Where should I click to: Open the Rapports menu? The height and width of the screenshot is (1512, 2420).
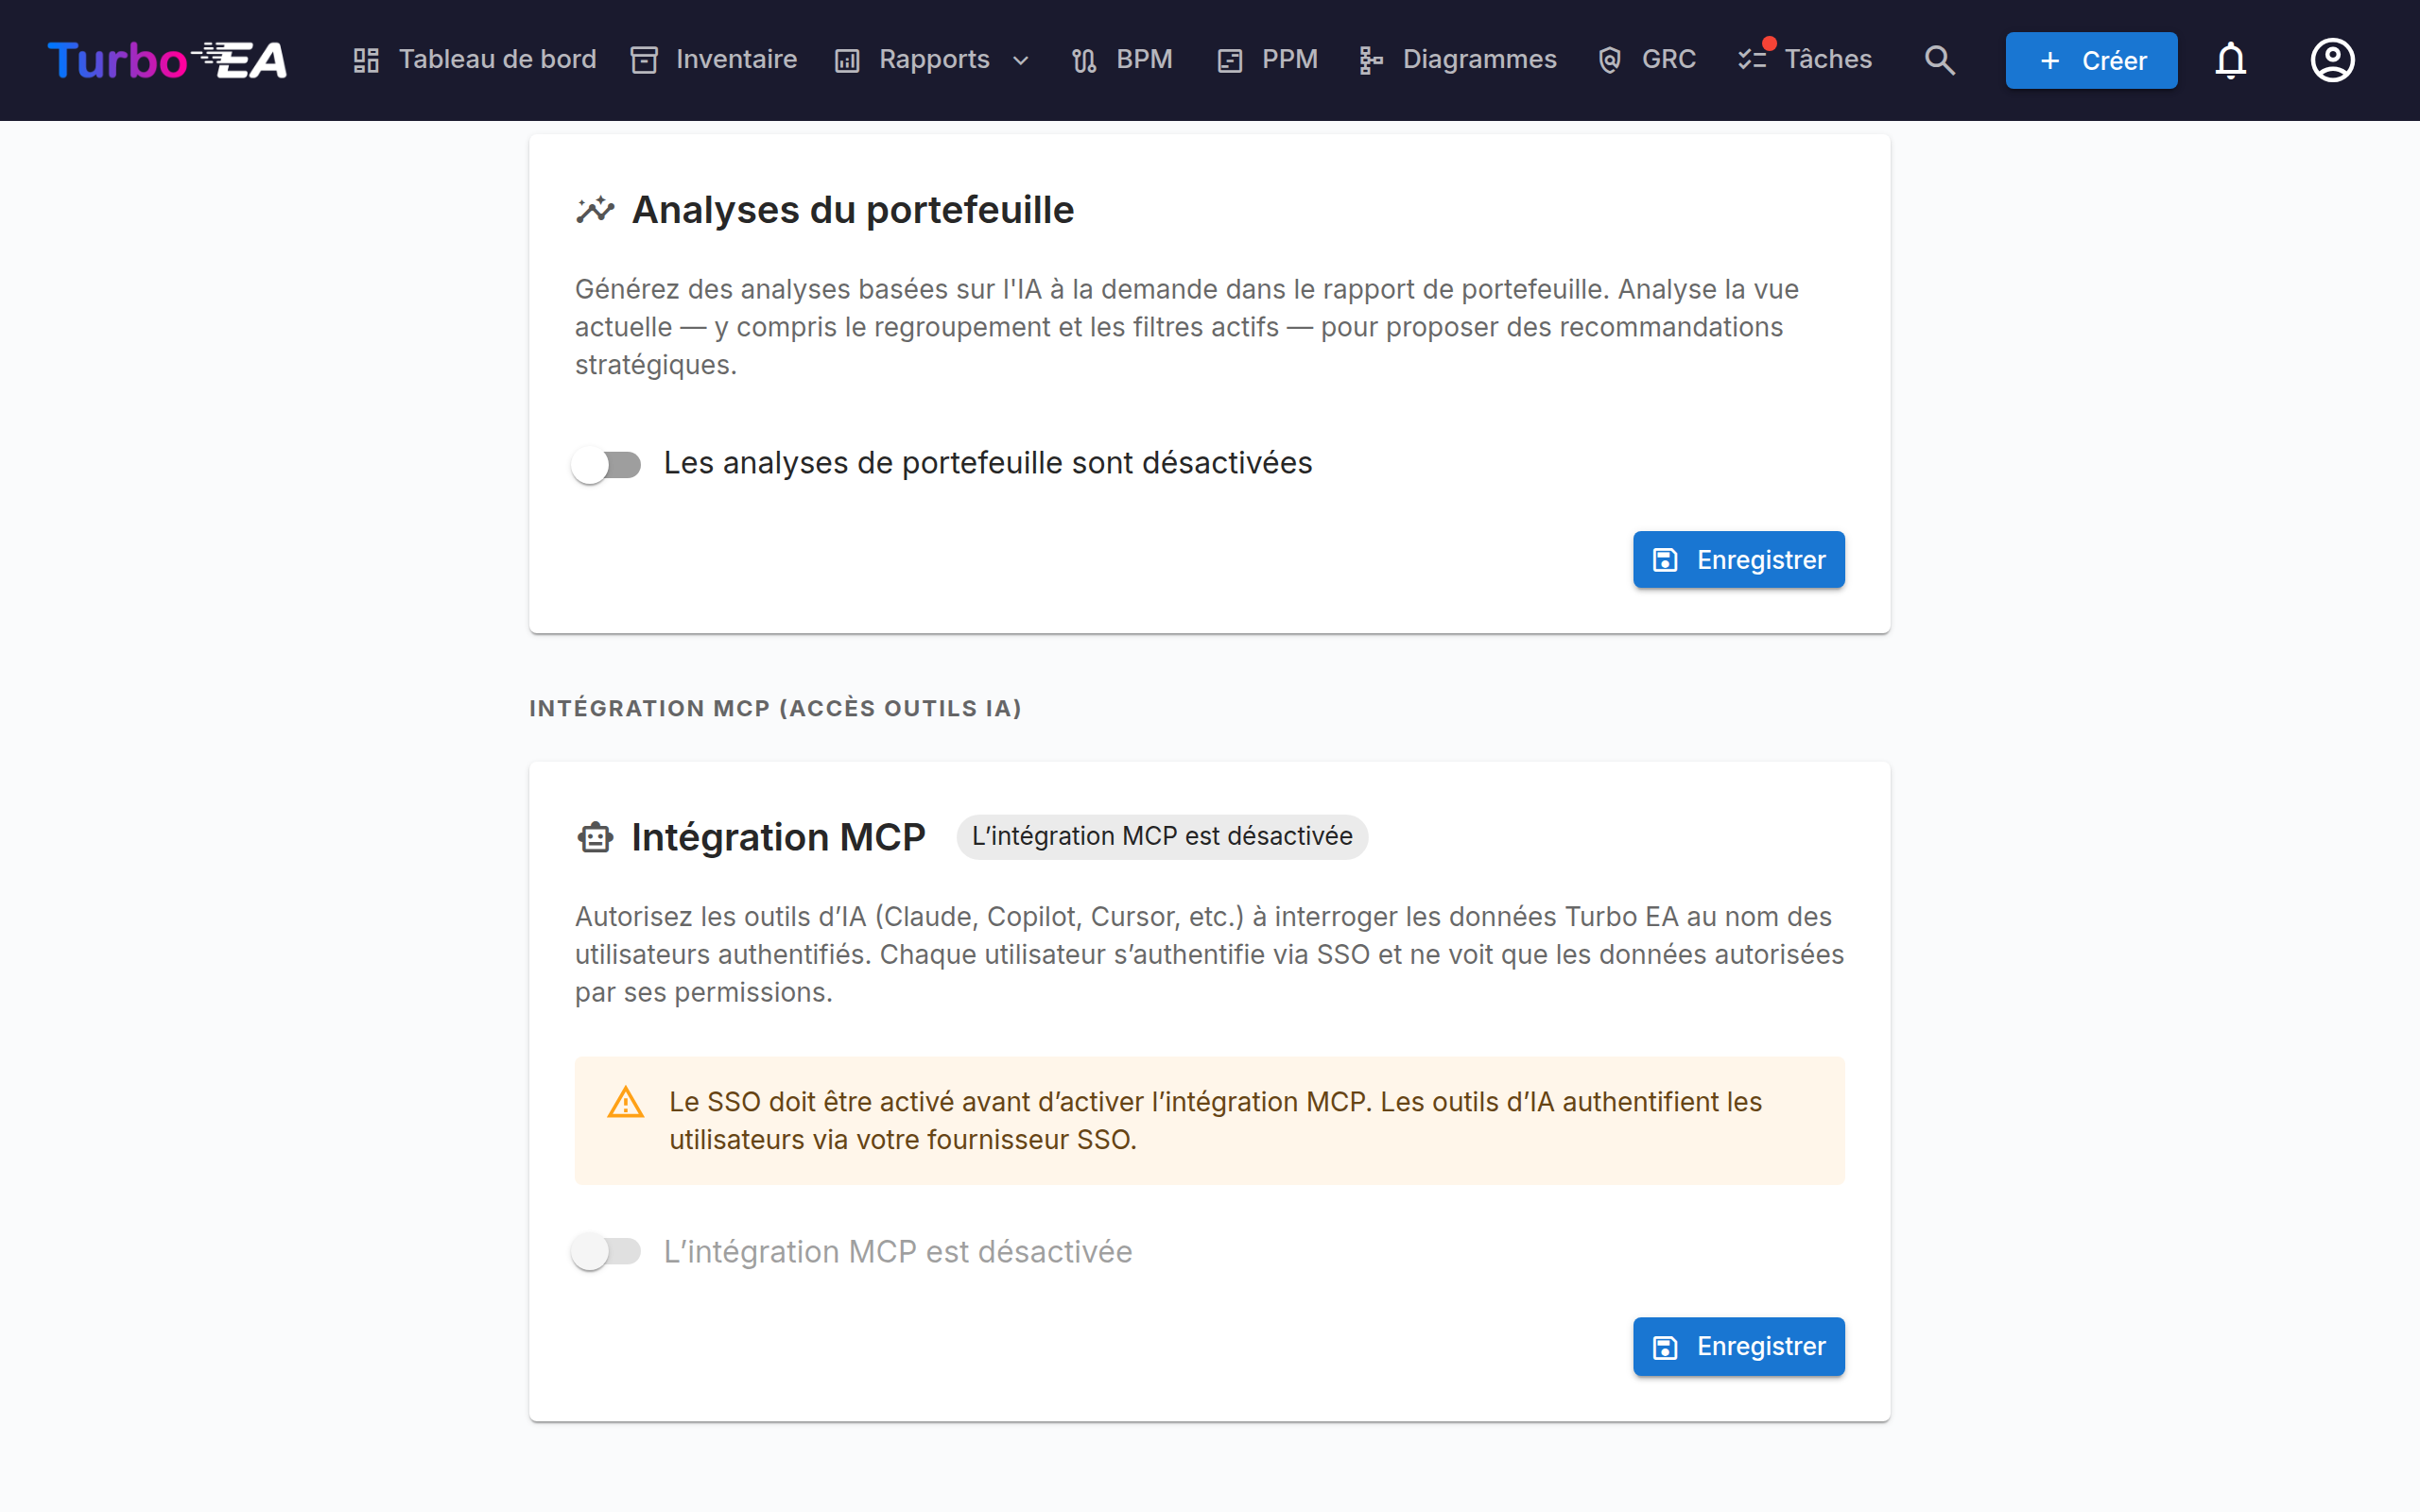coord(932,60)
